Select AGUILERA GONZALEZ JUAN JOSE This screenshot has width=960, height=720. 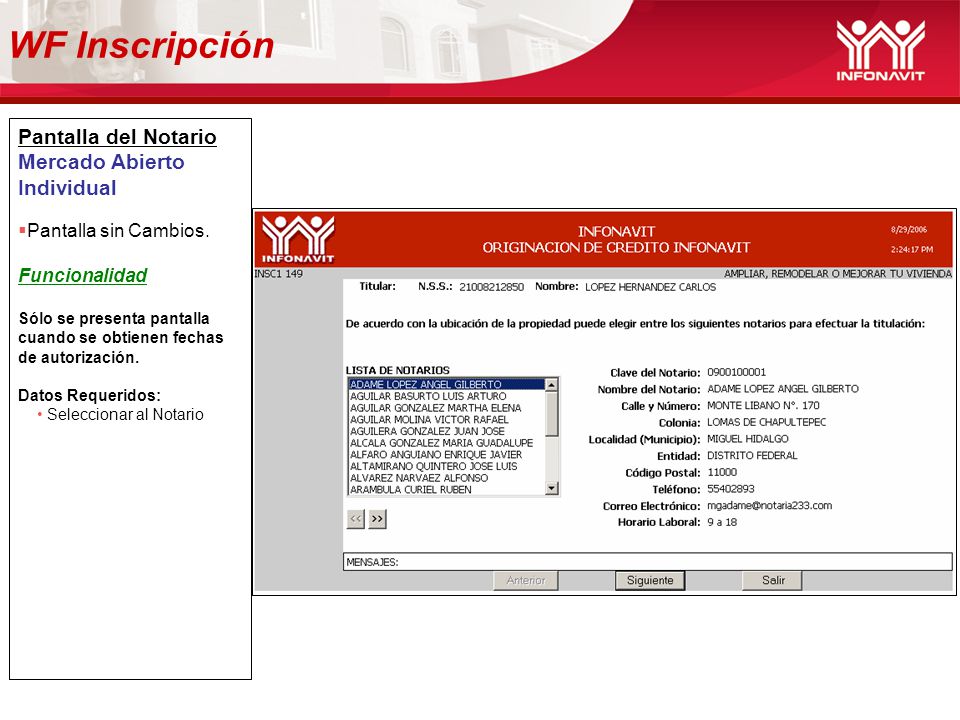pyautogui.click(x=446, y=431)
